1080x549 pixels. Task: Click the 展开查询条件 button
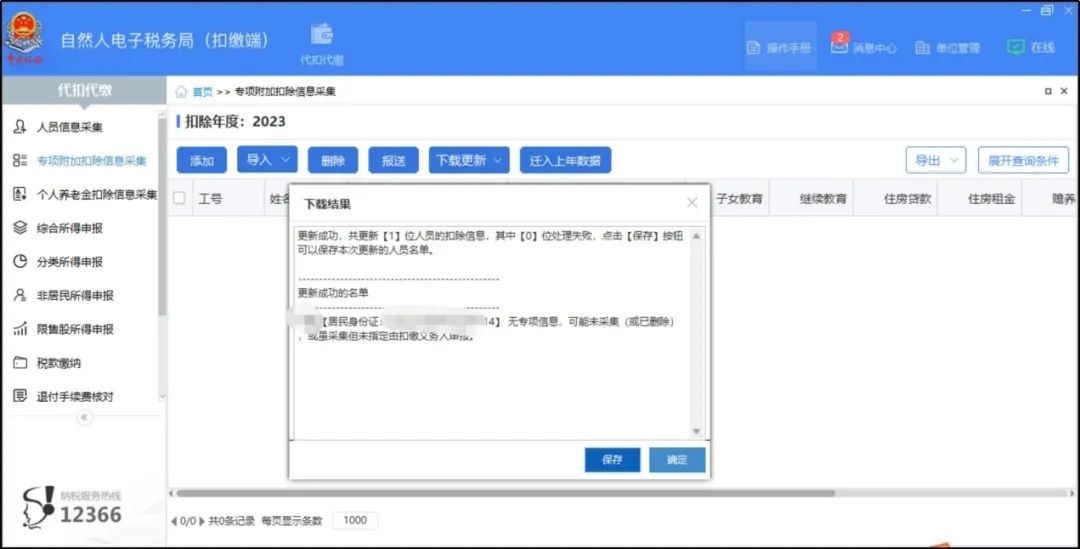1022,160
